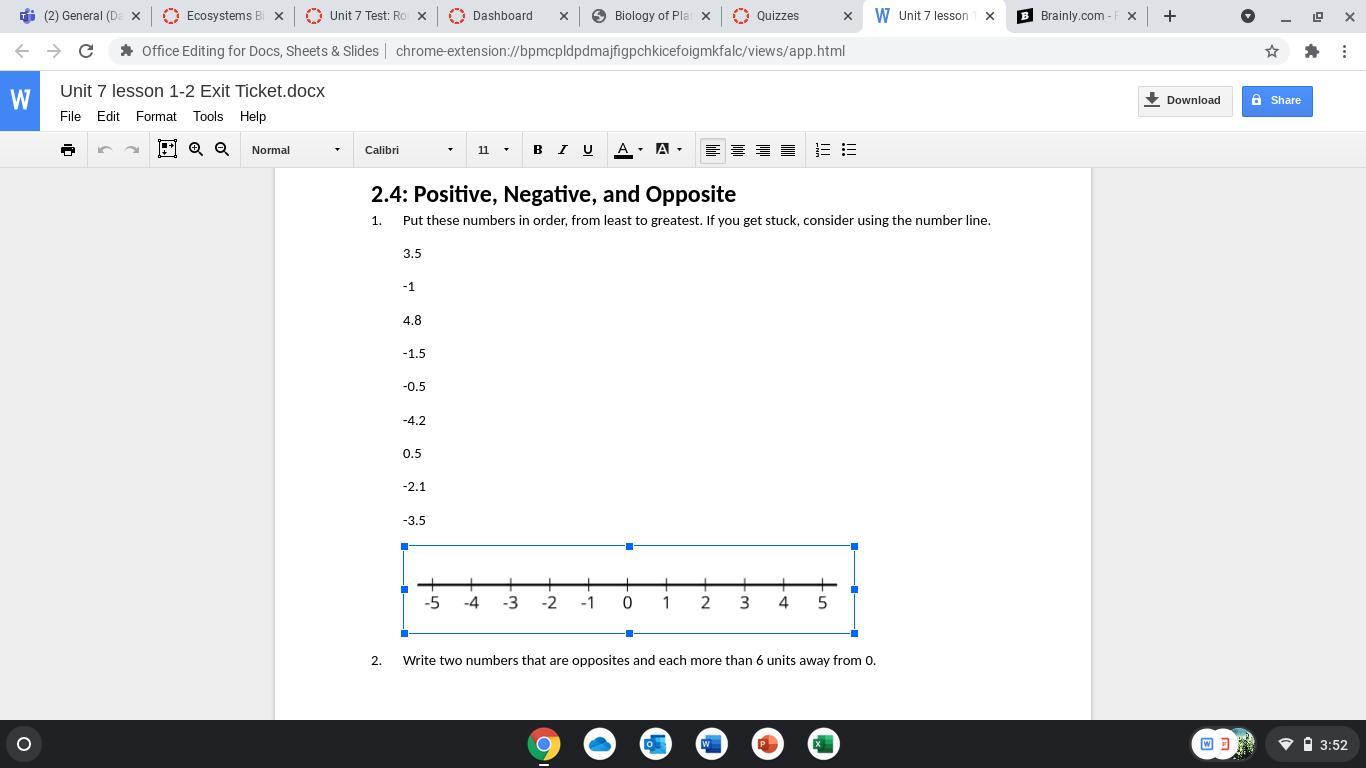Switch to the Ecosystems tab

[223, 16]
